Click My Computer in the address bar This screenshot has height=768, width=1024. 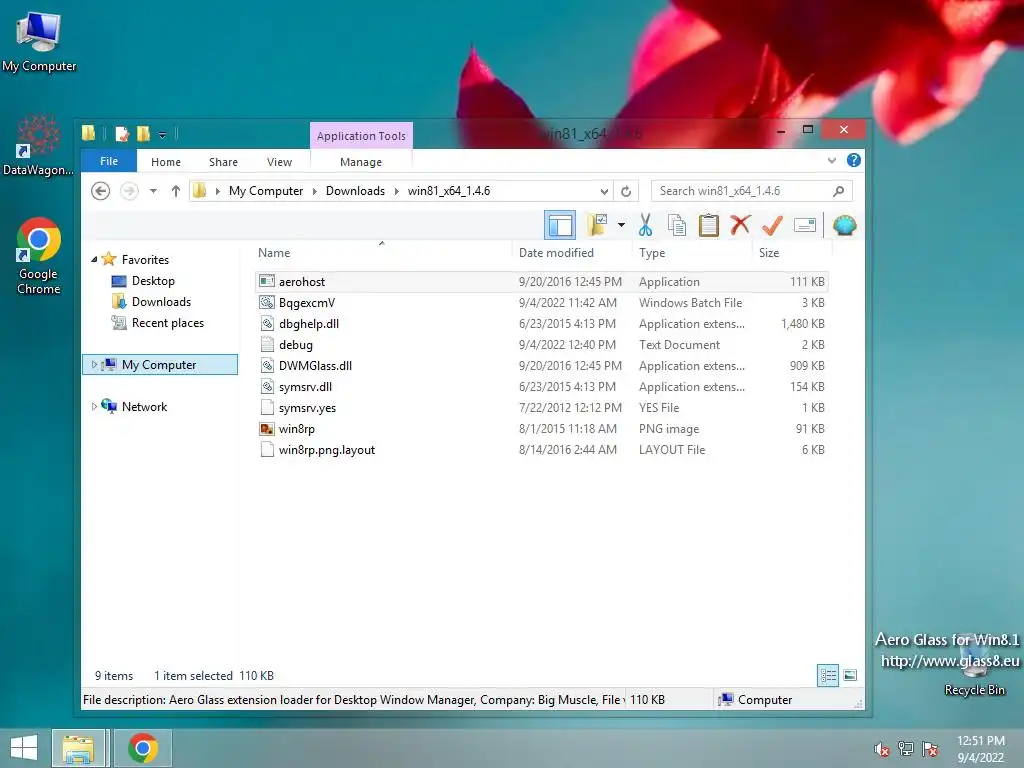pos(266,191)
